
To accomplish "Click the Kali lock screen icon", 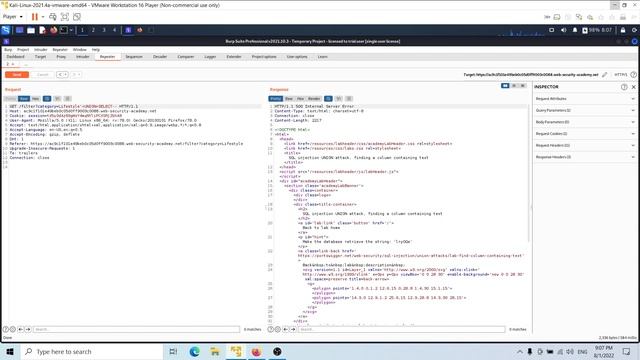I will pyautogui.click(x=623, y=30).
